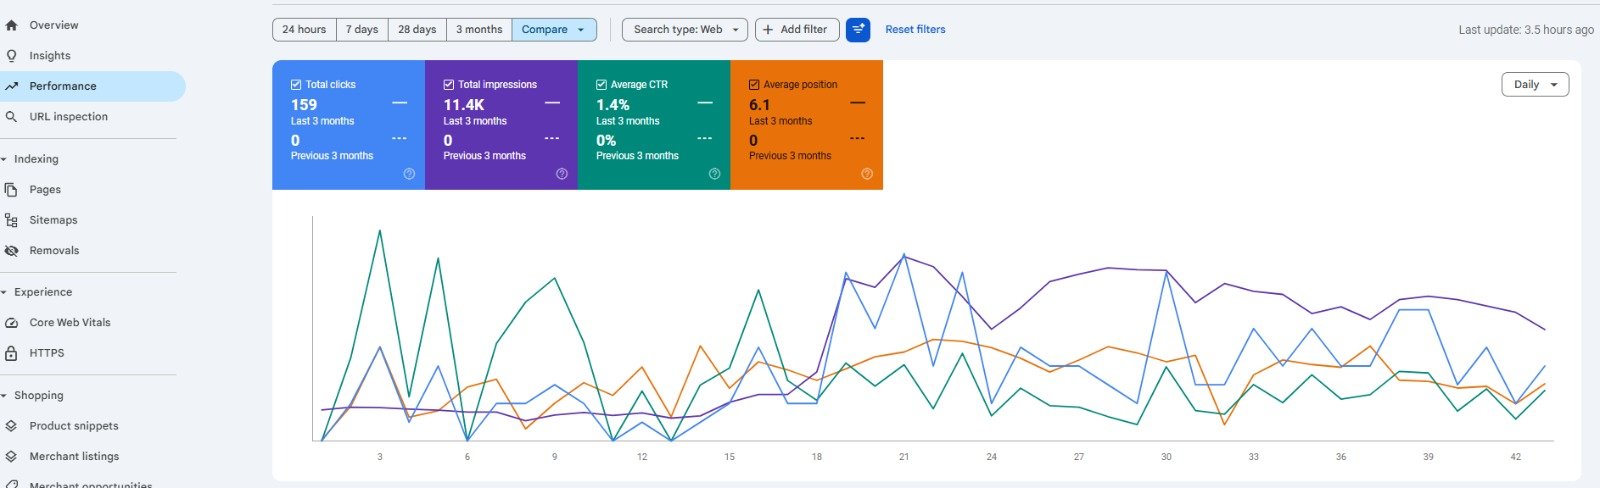
Task: Click the 1.4% average CTR value
Action: (x=613, y=104)
